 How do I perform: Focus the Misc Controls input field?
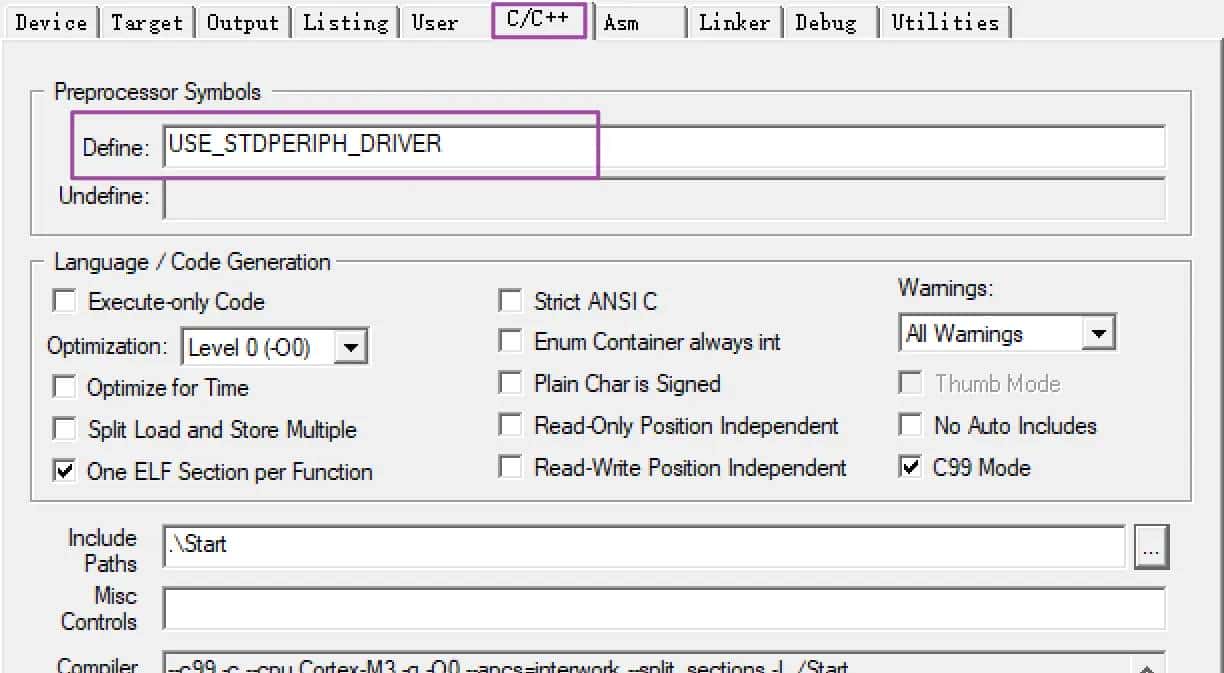664,608
